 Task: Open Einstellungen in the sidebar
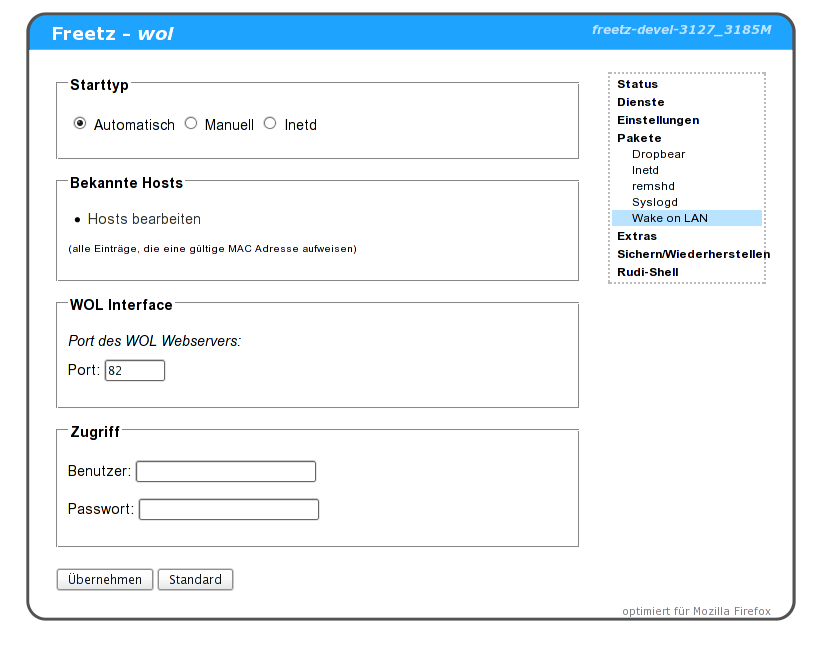(658, 120)
